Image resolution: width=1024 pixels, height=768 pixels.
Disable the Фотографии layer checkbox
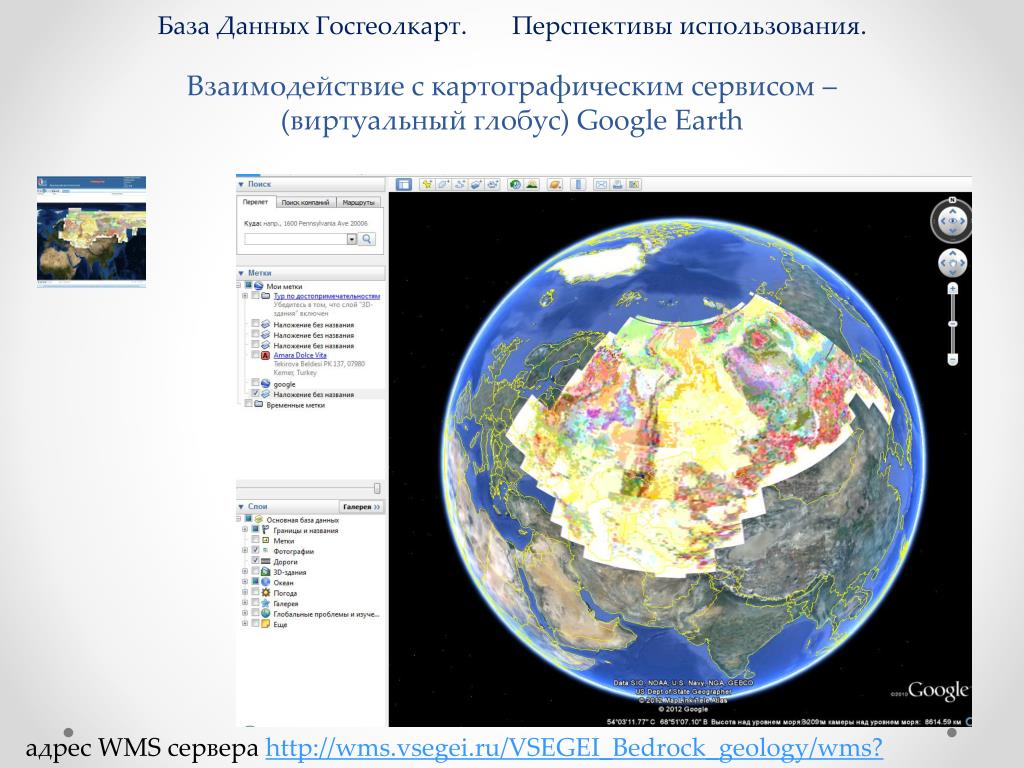pyautogui.click(x=255, y=551)
